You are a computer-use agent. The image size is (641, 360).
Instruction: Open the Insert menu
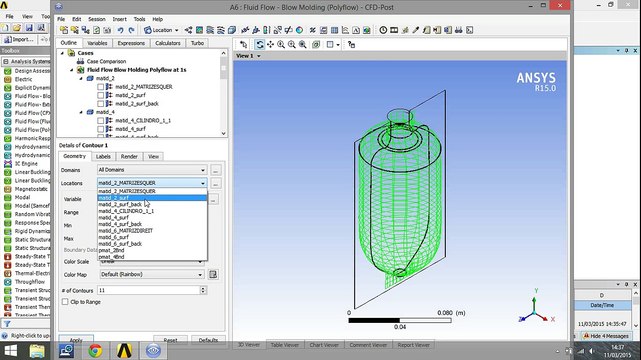(119, 19)
